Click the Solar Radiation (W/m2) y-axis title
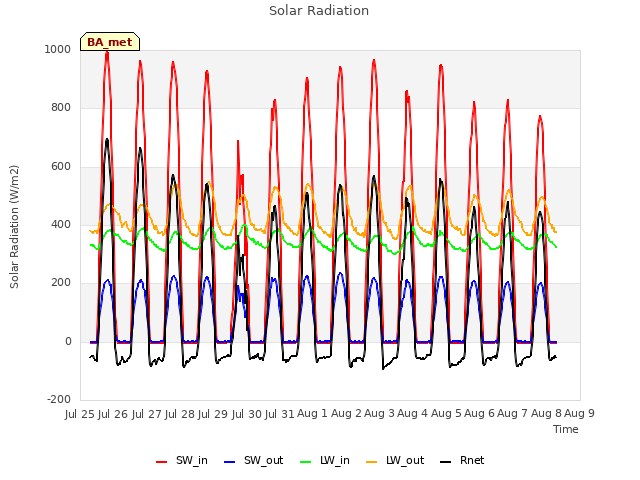The height and width of the screenshot is (480, 640). [14, 227]
